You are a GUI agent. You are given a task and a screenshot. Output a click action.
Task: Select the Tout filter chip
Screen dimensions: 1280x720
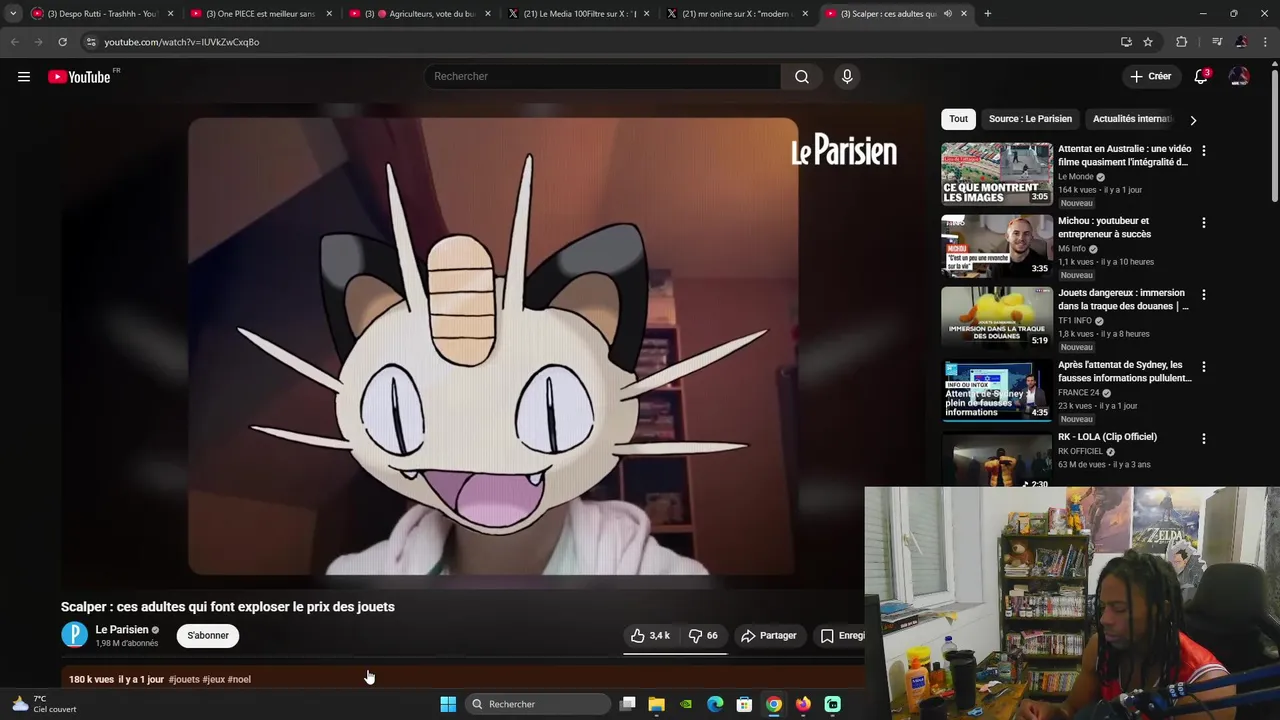point(958,119)
